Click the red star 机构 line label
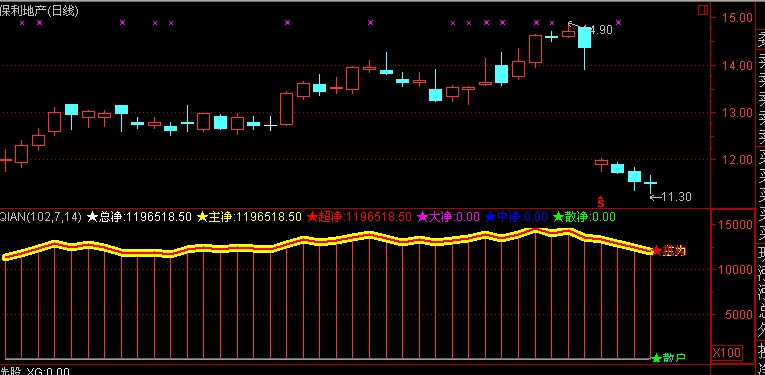The height and width of the screenshot is (375, 765). click(669, 251)
